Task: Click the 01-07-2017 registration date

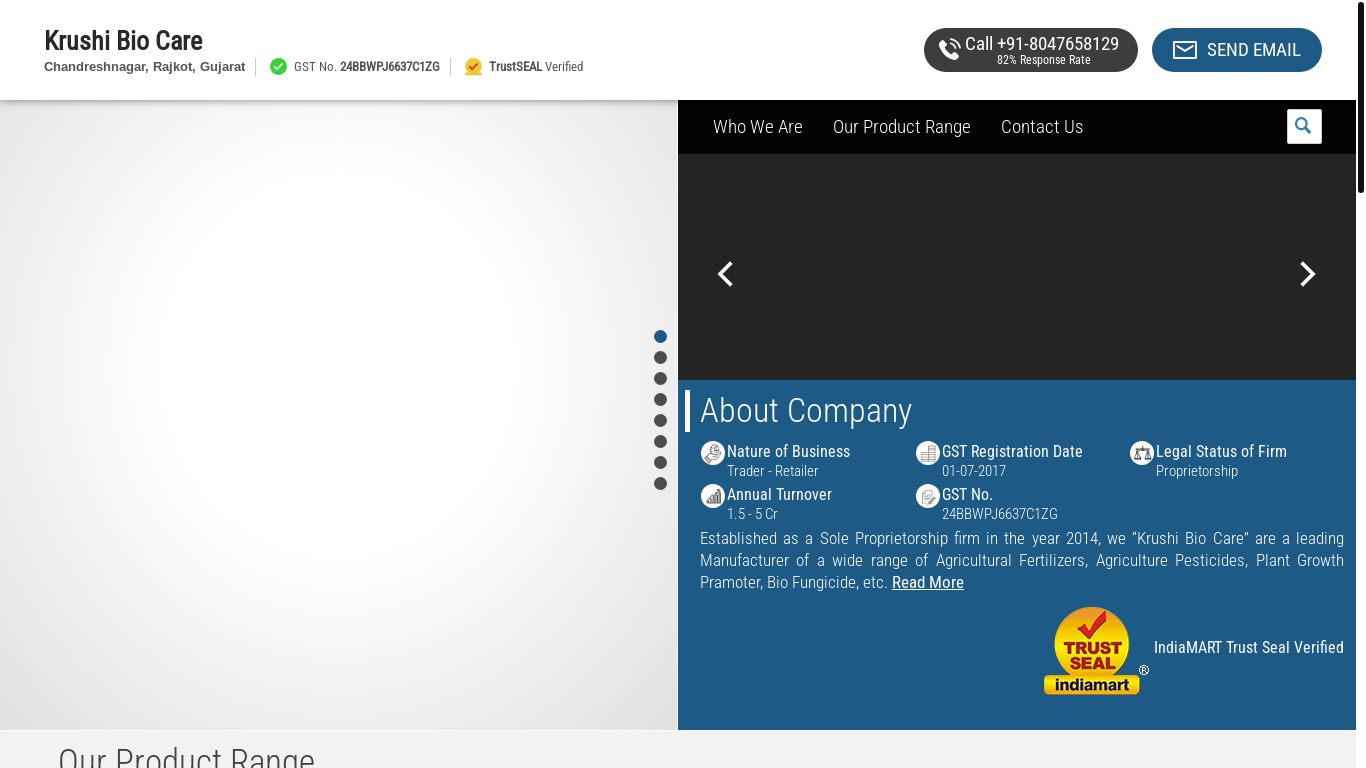Action: point(974,471)
